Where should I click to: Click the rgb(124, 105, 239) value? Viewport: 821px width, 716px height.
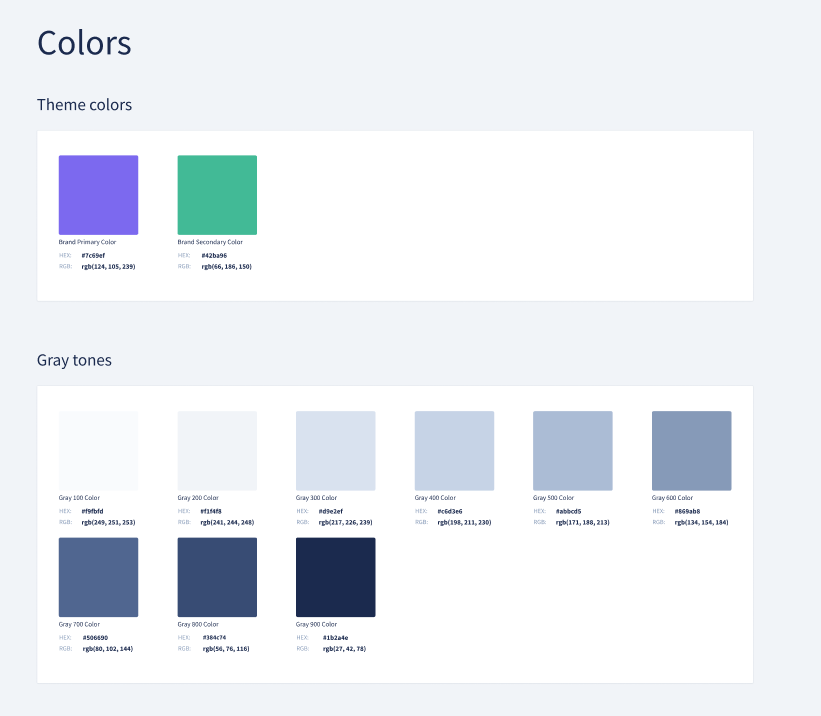point(108,267)
